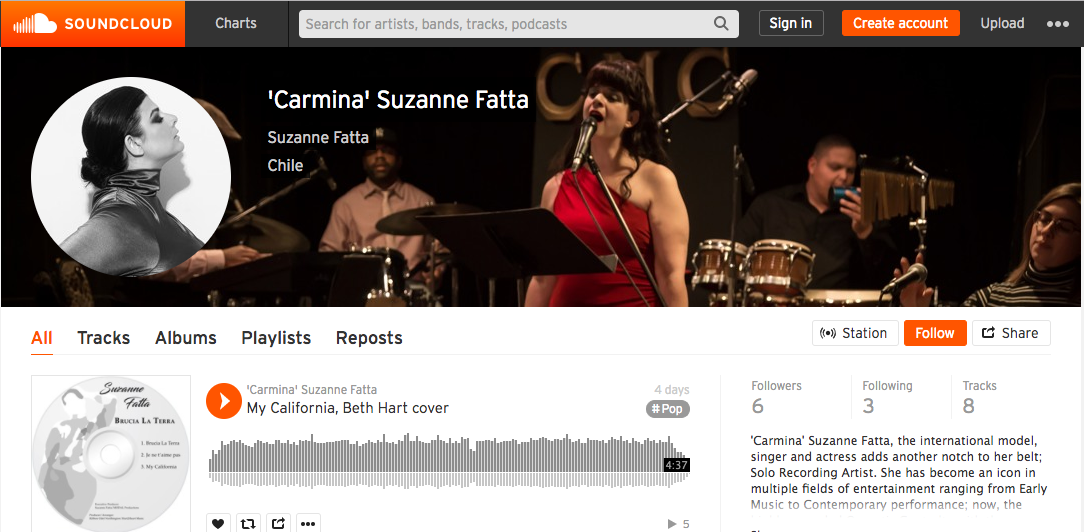
Task: Open the track's More options dots
Action: [x=308, y=524]
